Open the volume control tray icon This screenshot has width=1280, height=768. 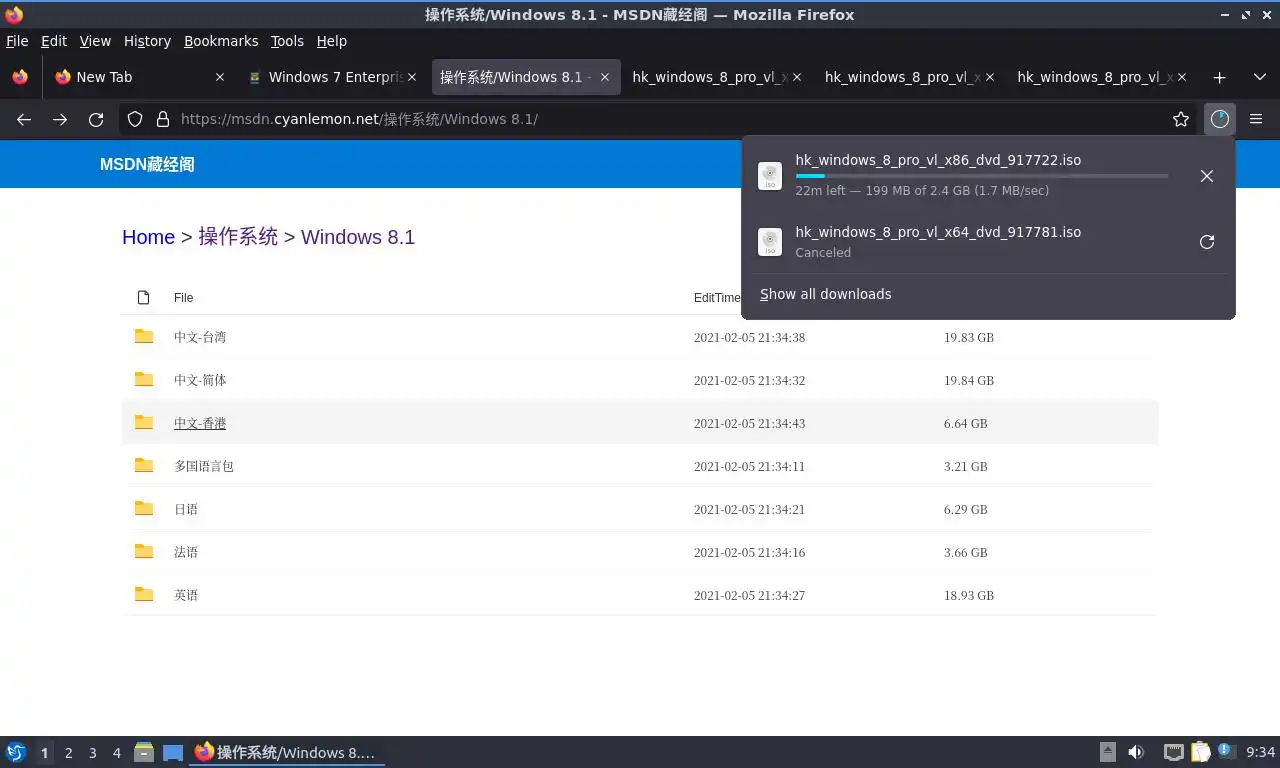pyautogui.click(x=1136, y=752)
